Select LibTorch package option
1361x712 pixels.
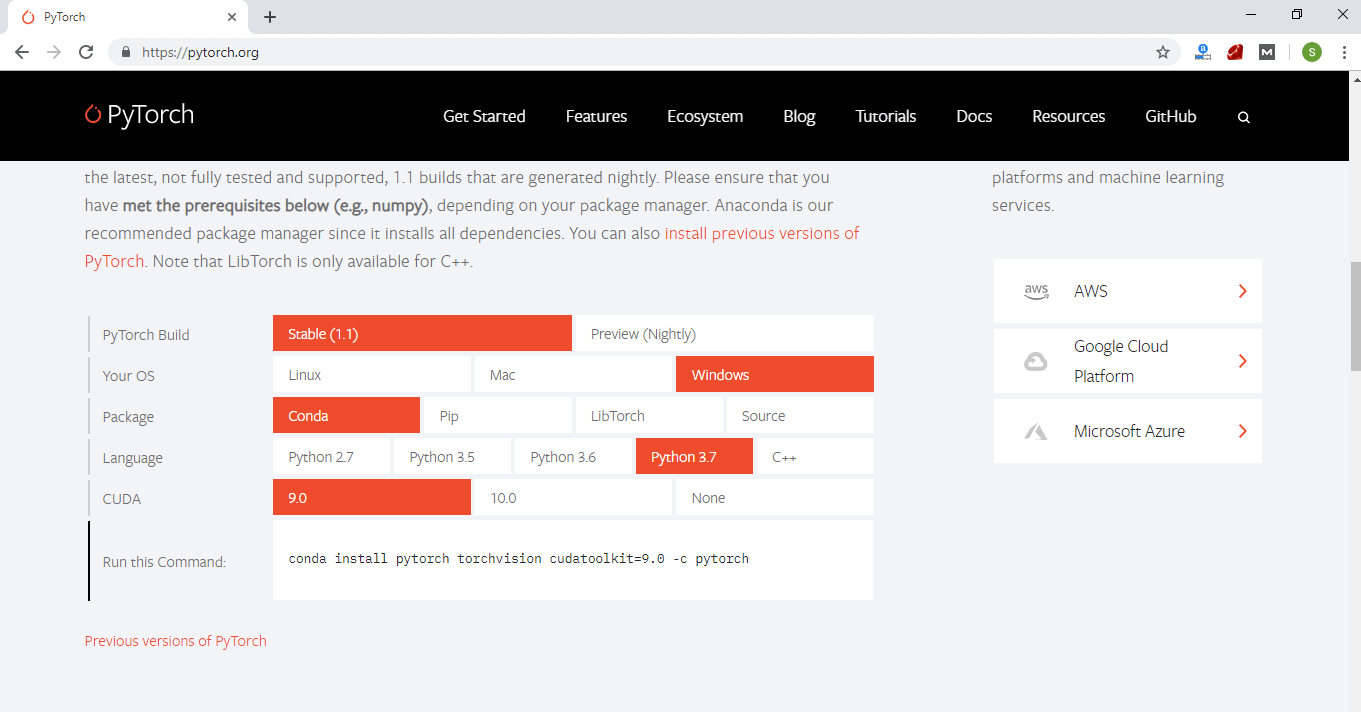[649, 416]
